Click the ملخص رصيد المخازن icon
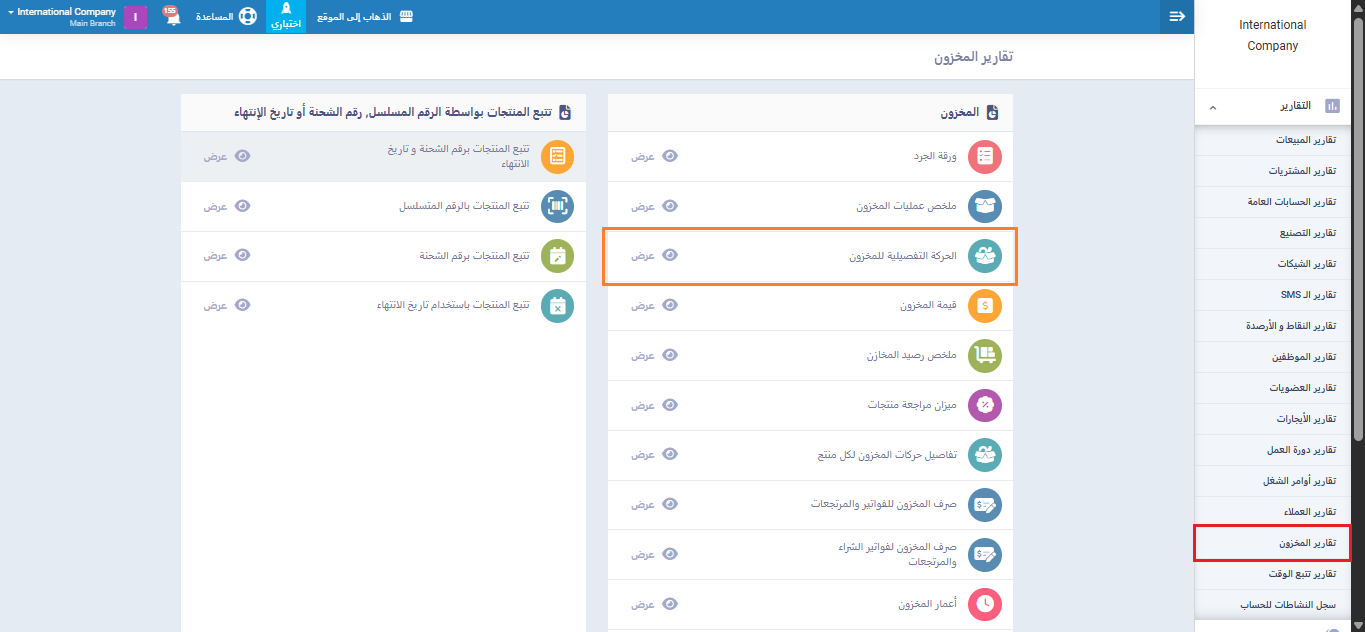 tap(985, 355)
